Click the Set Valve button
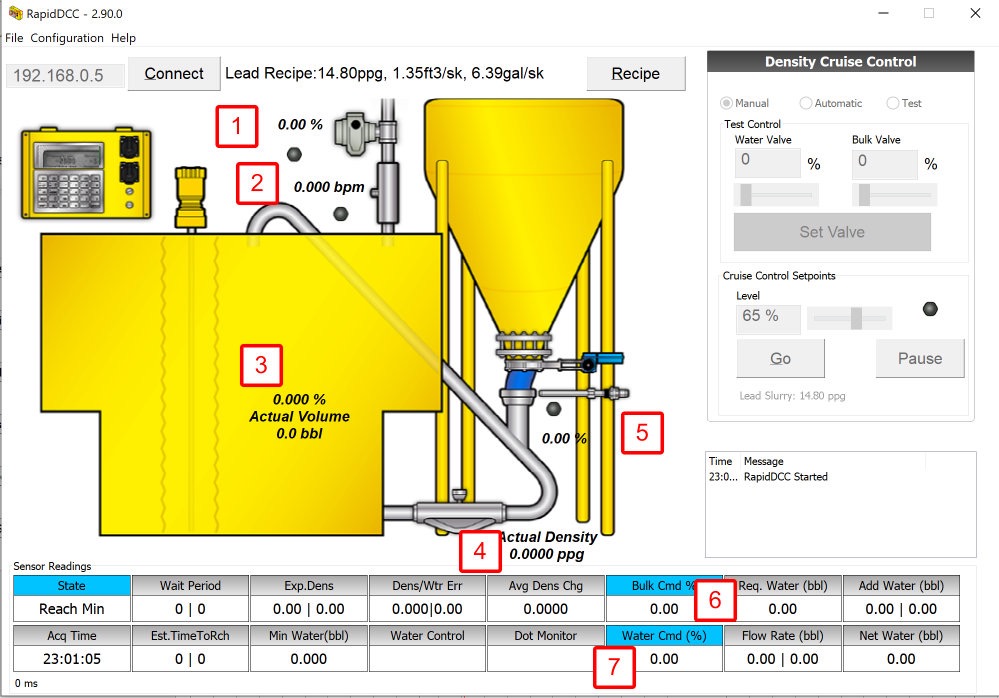The image size is (999, 698). pos(832,232)
